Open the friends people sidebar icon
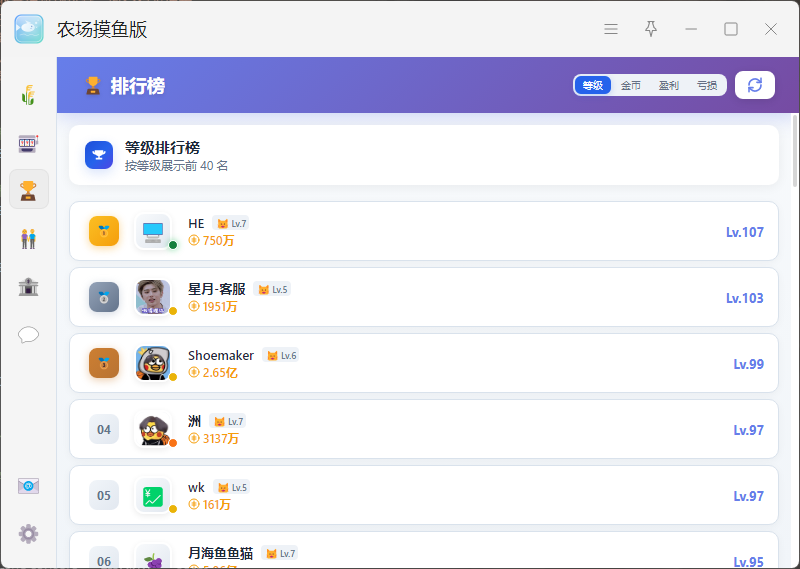 [29, 238]
